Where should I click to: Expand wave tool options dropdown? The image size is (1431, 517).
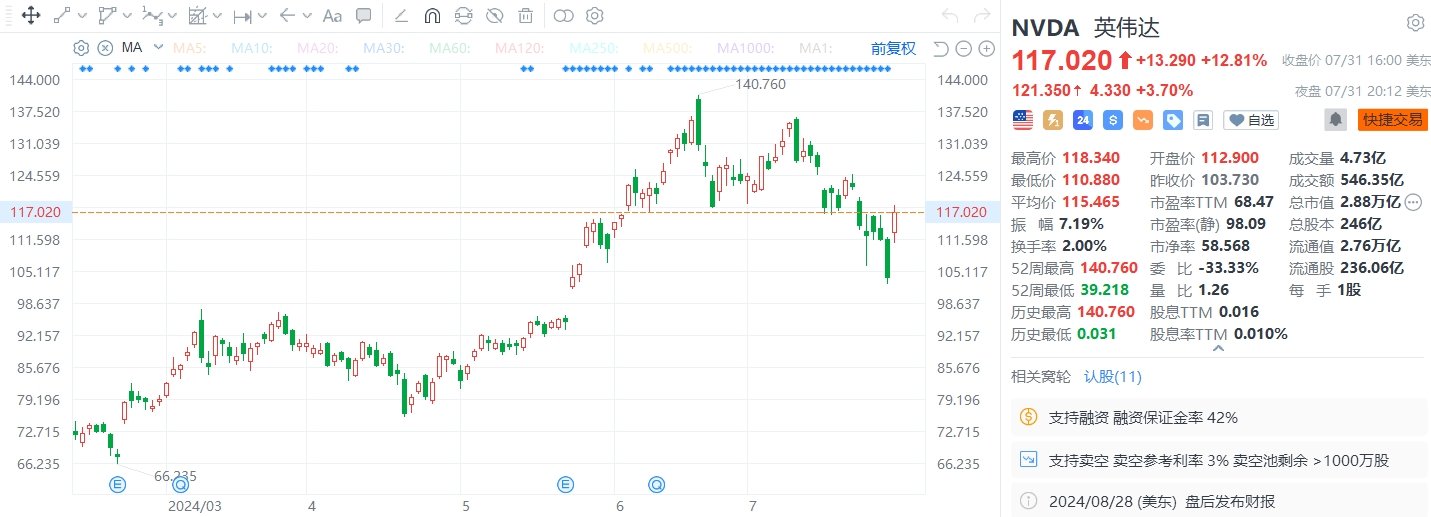pyautogui.click(x=173, y=16)
